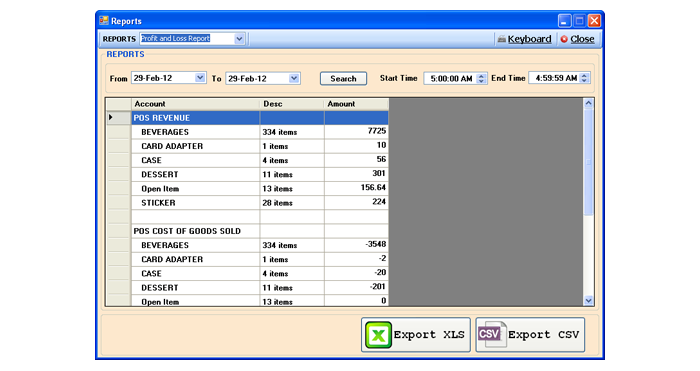
Task: Open the Profit and Loss Report dropdown
Action: pyautogui.click(x=239, y=39)
